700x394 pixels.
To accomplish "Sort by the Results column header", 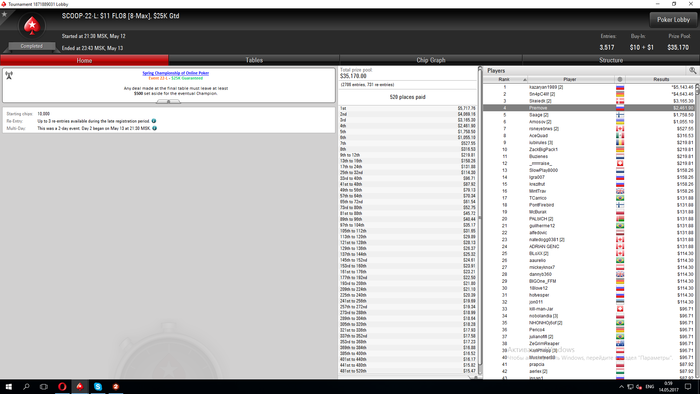I will point(661,79).
